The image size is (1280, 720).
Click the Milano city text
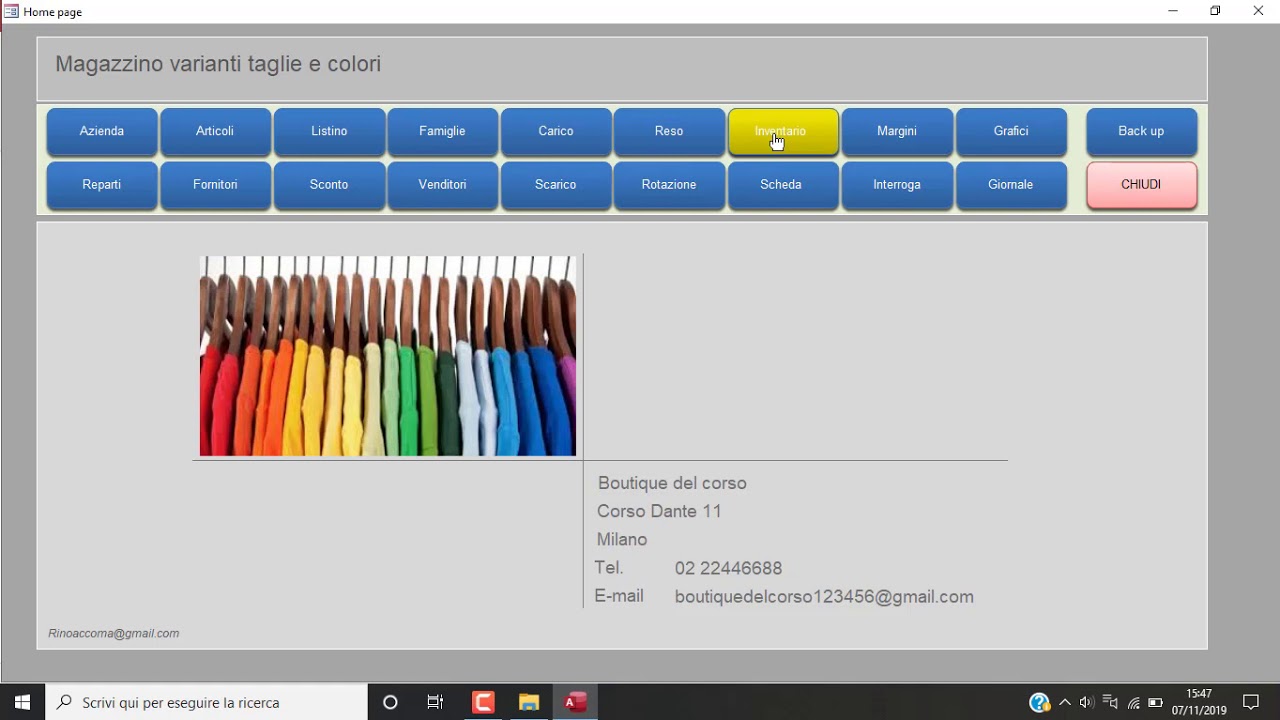click(622, 539)
